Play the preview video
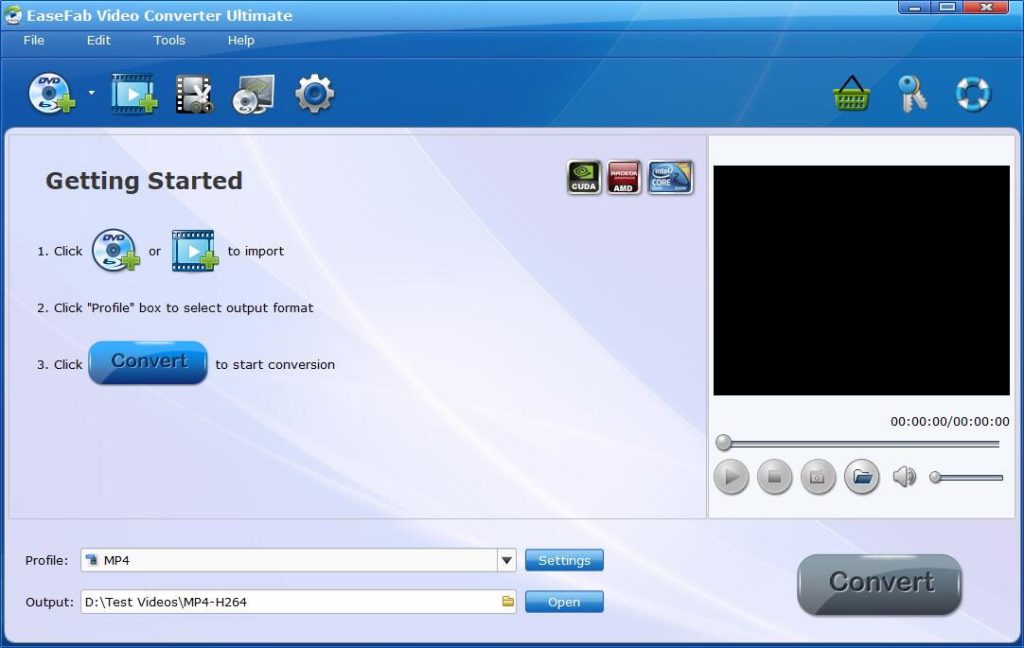Screen dimensions: 1024x648 [731, 477]
